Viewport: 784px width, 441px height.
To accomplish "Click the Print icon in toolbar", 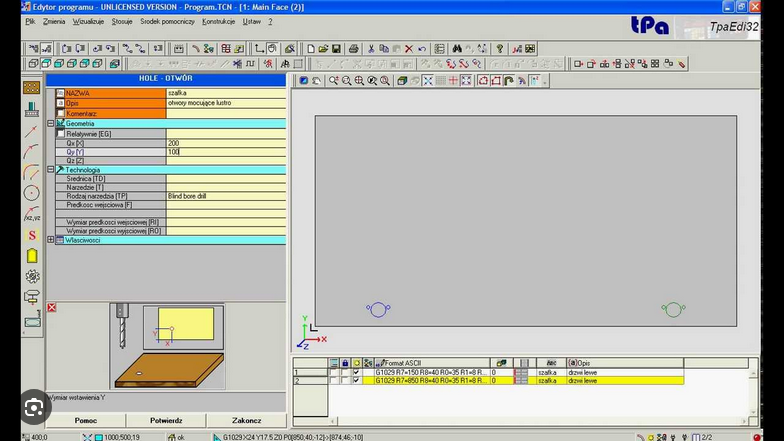I will (x=352, y=48).
